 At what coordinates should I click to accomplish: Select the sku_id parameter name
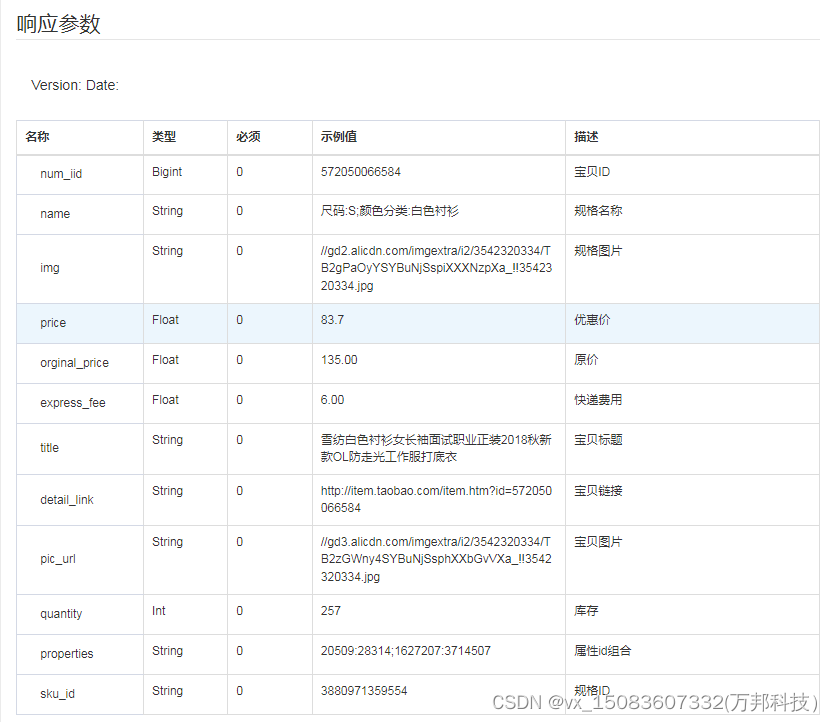coord(57,694)
